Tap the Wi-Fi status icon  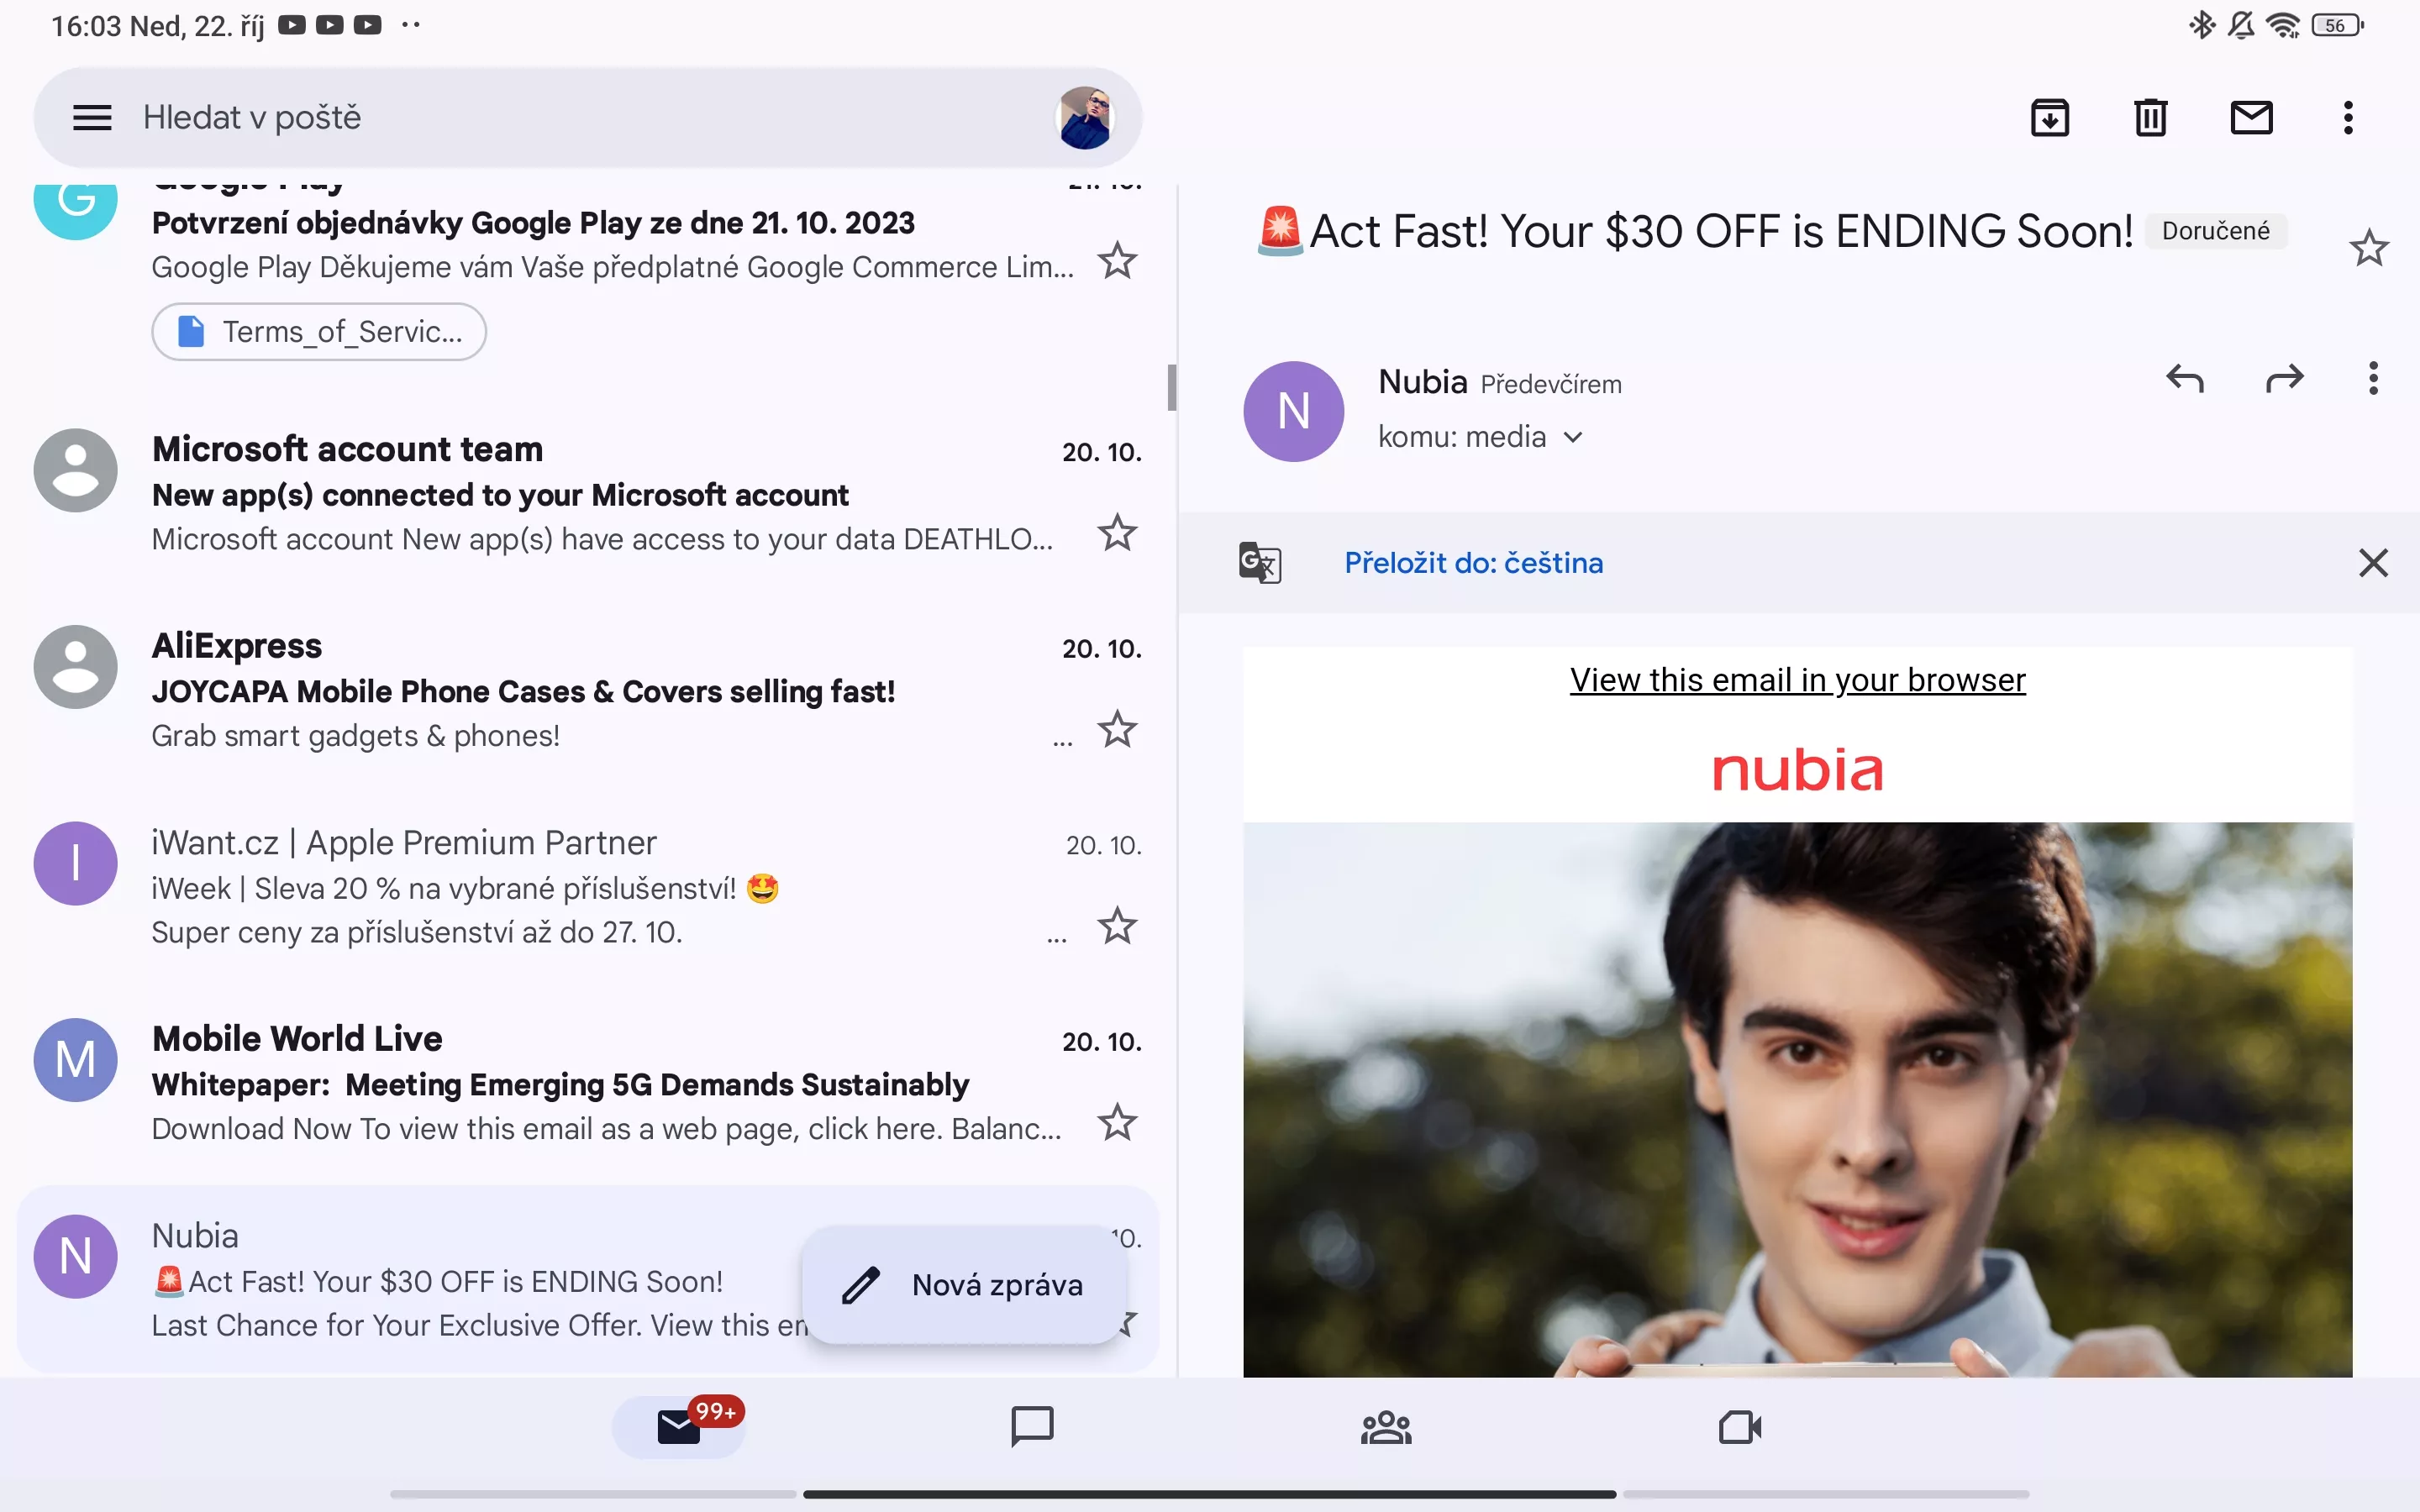[x=2283, y=25]
